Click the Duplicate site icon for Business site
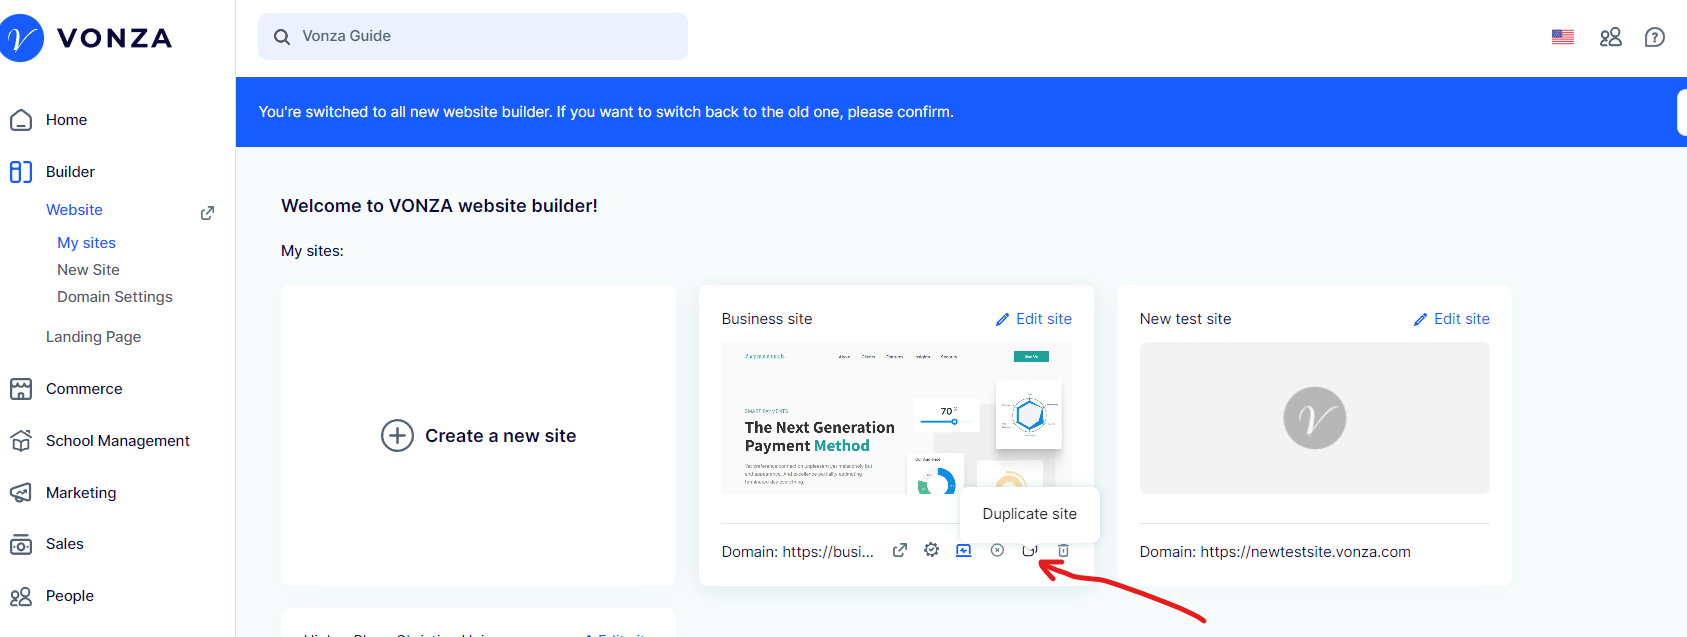The width and height of the screenshot is (1687, 637). [1030, 550]
